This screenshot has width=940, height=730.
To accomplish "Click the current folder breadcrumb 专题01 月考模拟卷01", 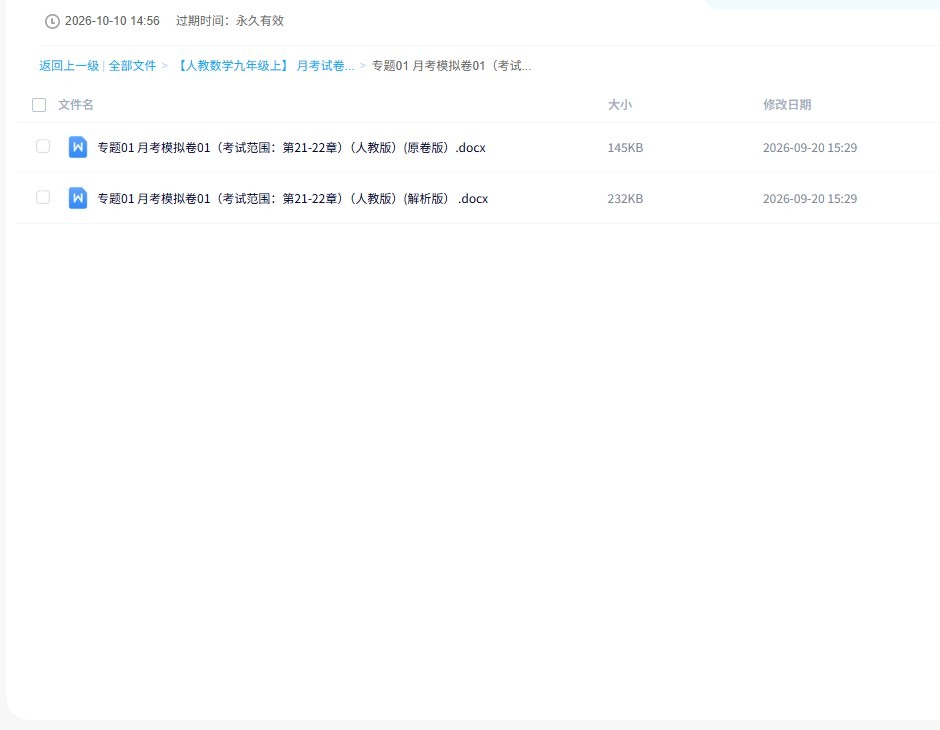I will click(451, 65).
